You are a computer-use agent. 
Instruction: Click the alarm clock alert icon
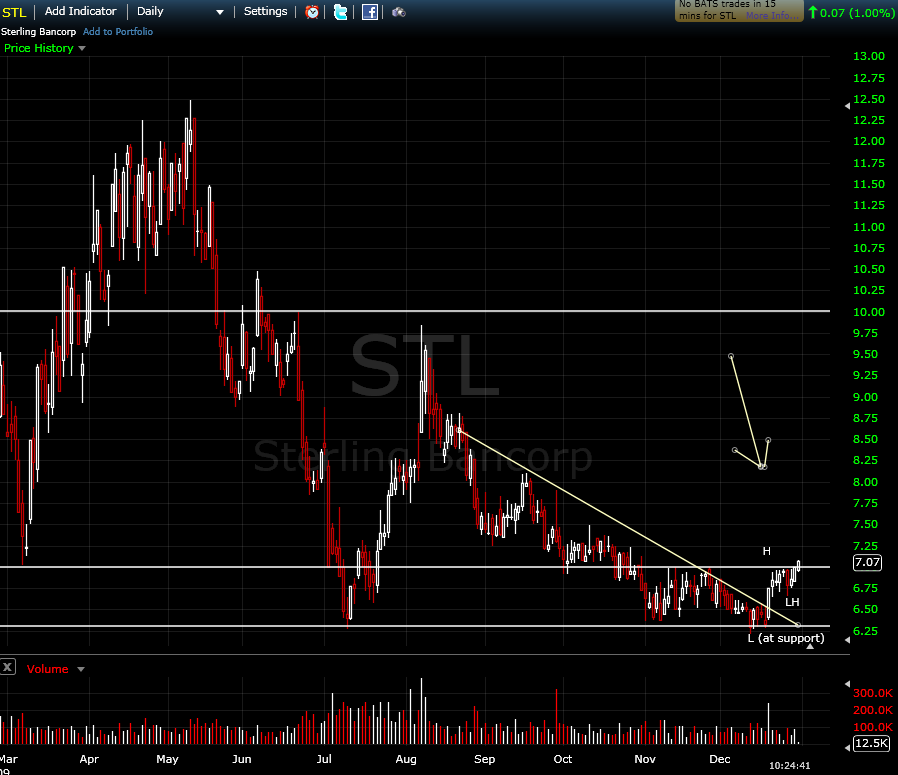point(312,11)
